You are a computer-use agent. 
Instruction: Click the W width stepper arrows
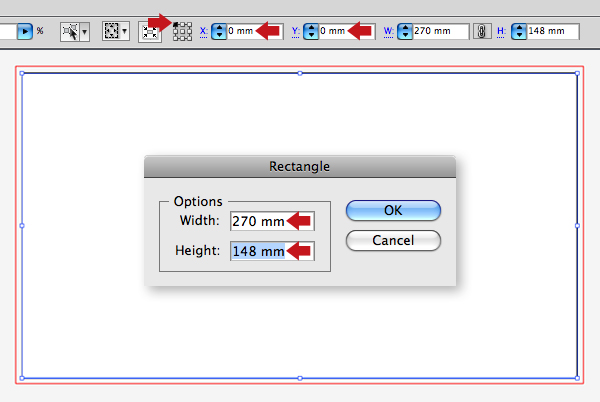pos(405,31)
